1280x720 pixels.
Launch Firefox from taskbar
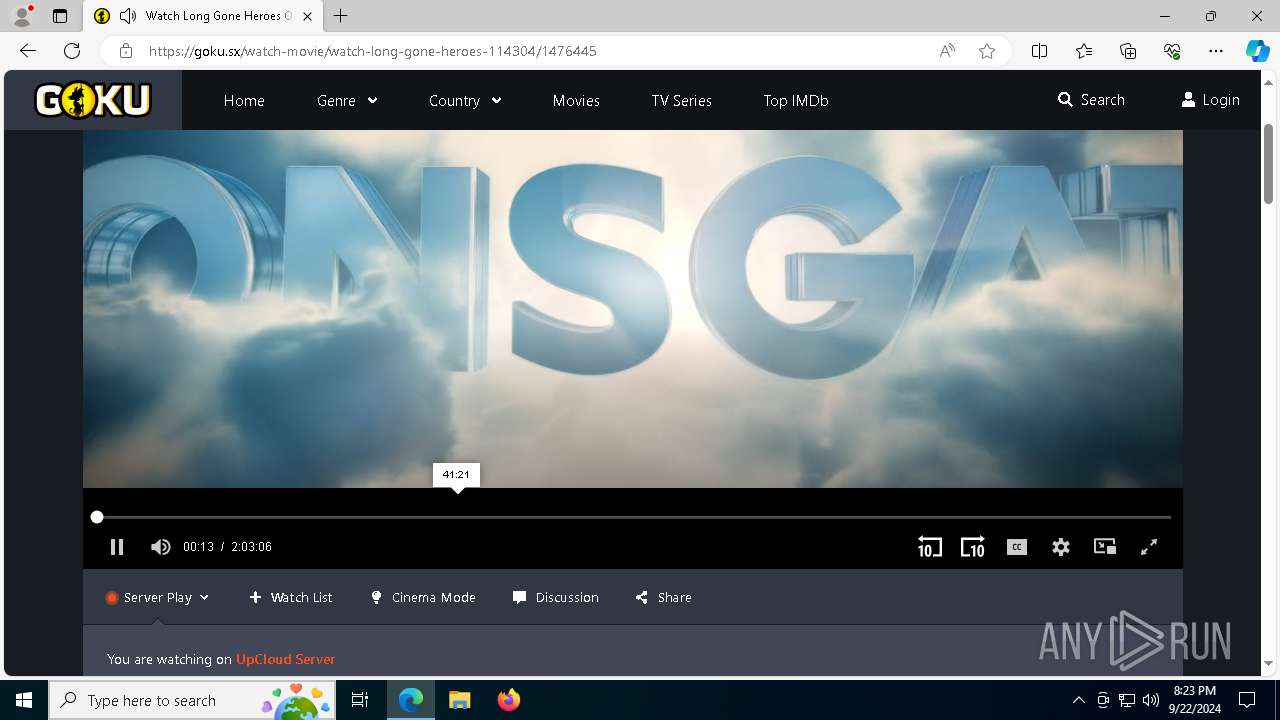tap(508, 700)
